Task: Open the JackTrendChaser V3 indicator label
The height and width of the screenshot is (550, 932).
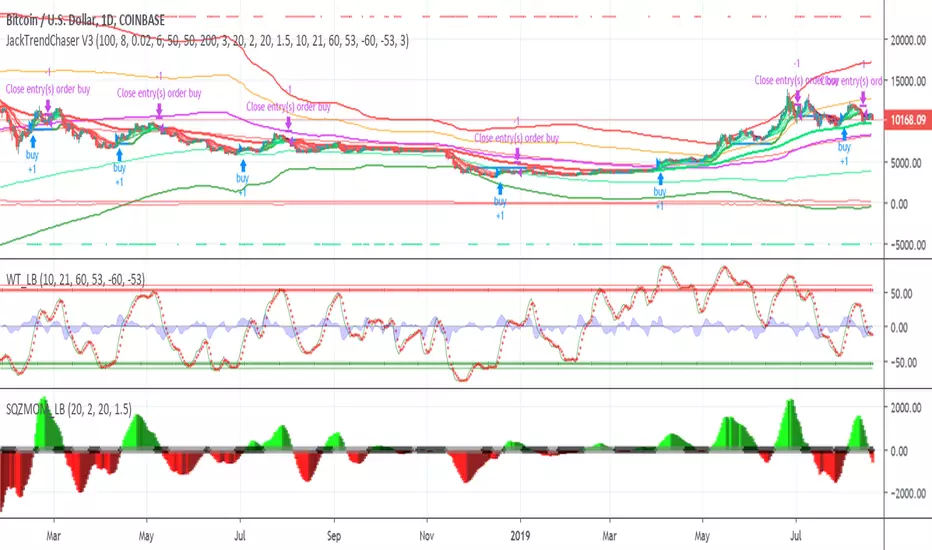Action: [207, 41]
